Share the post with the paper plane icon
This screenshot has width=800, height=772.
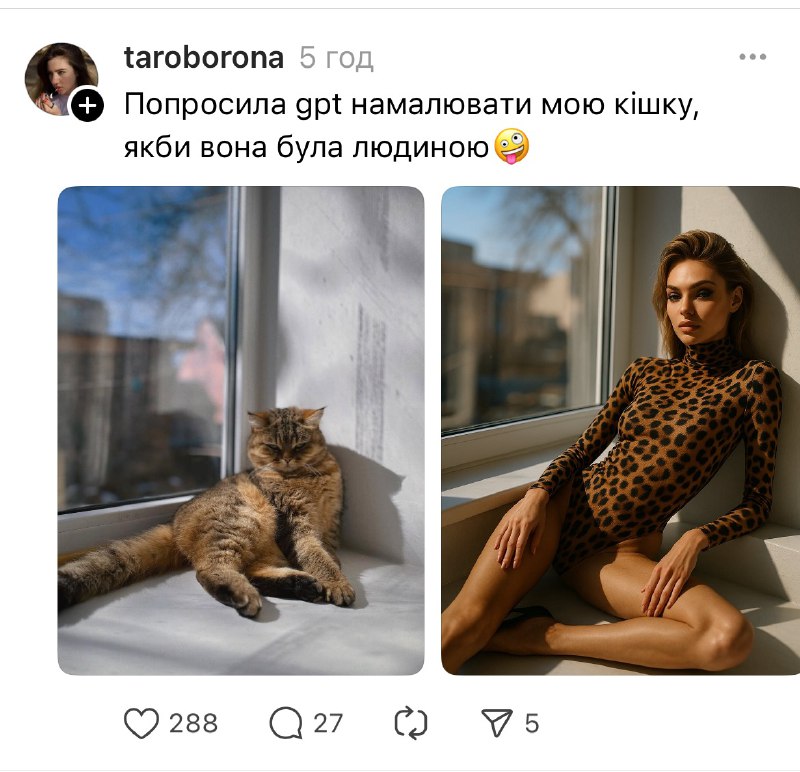point(497,723)
